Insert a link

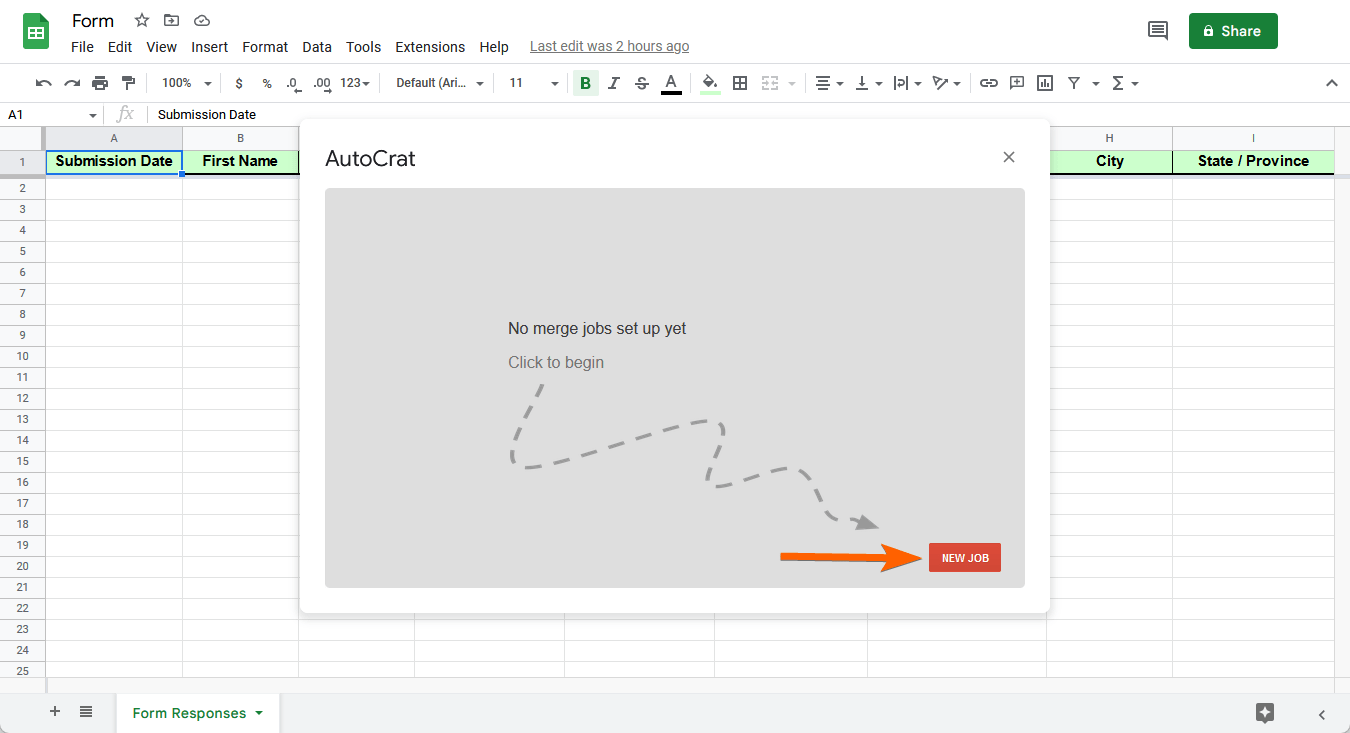[x=989, y=83]
